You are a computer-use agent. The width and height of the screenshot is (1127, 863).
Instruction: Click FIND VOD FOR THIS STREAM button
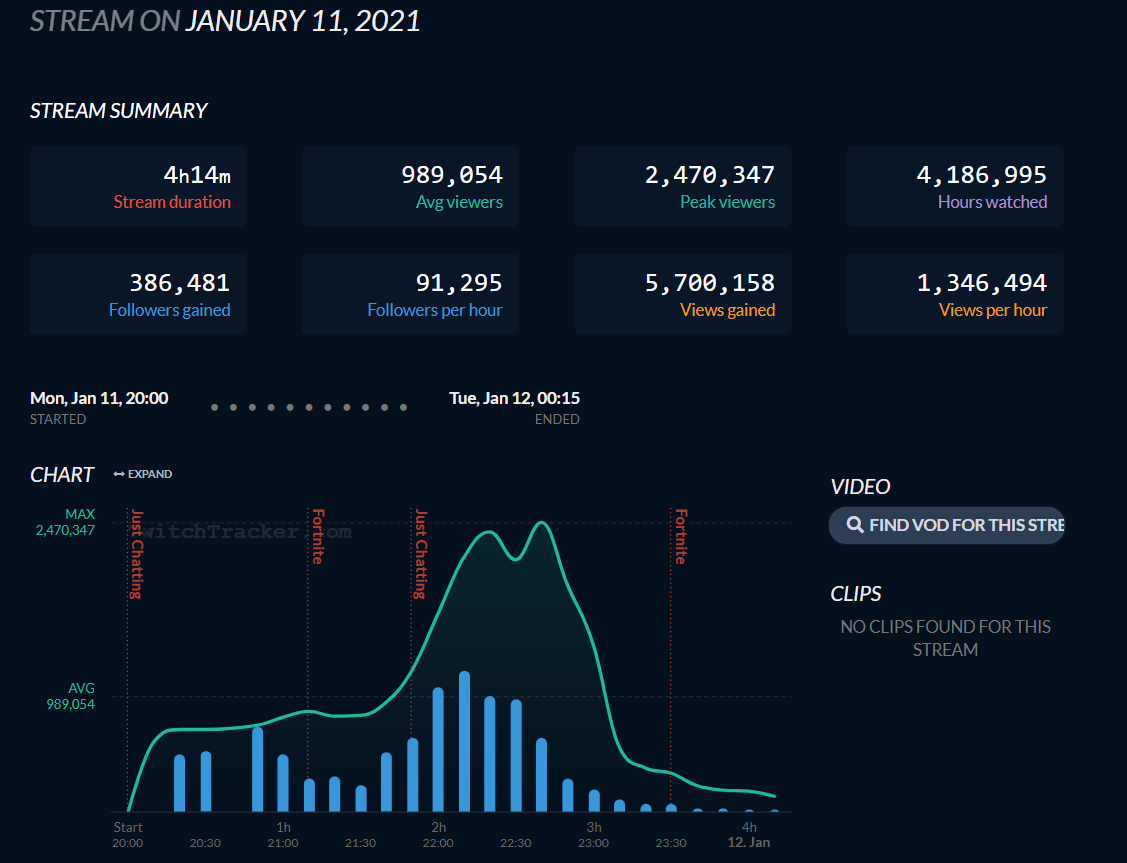(947, 525)
